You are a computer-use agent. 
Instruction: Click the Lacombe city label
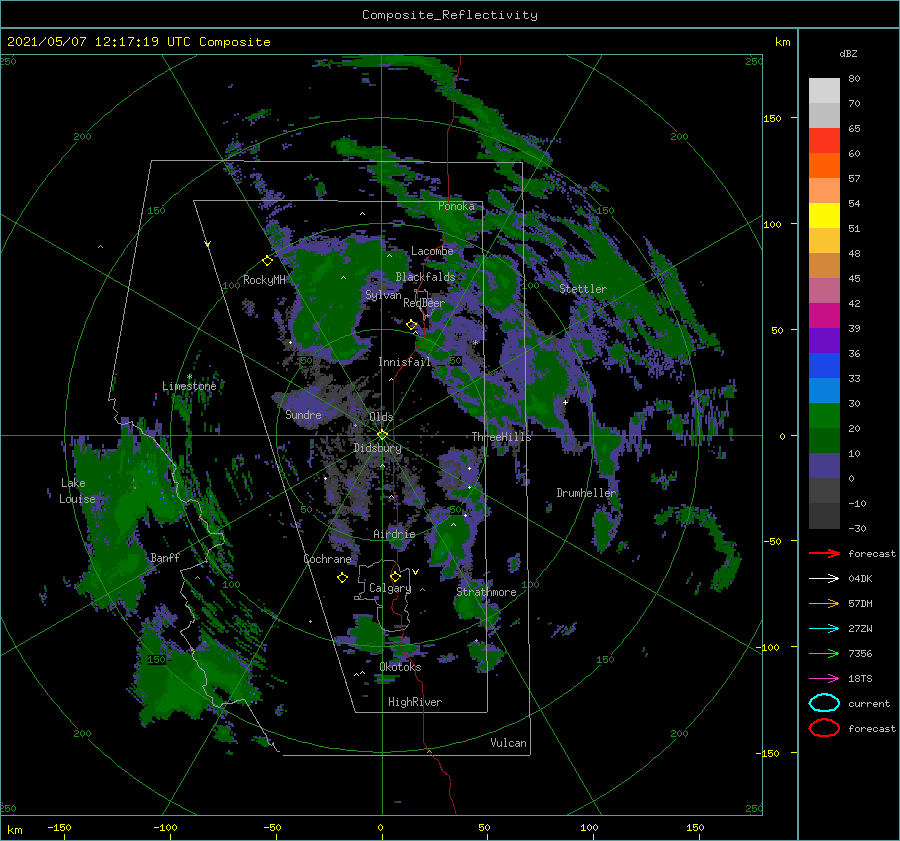pos(432,251)
